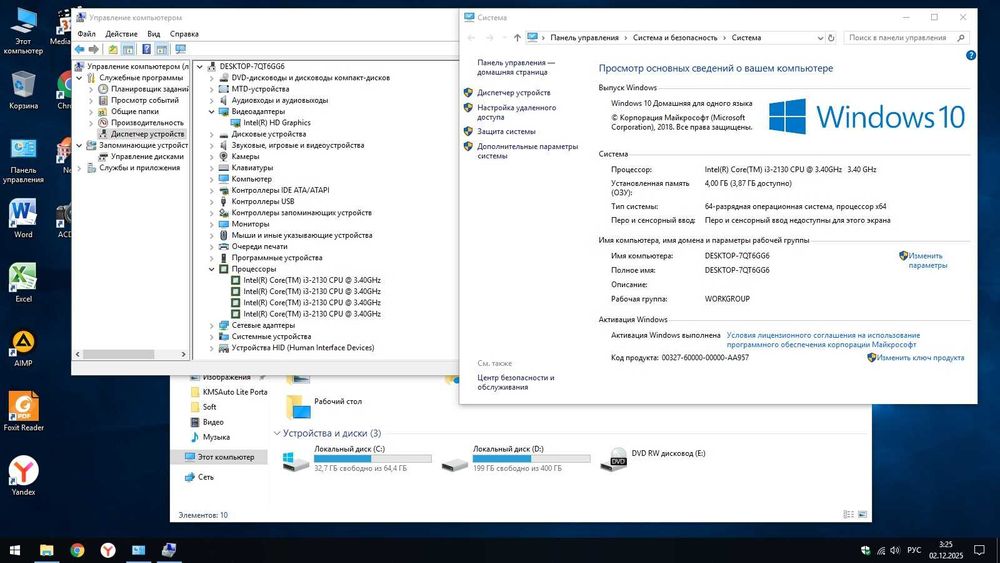This screenshot has width=1000, height=563.
Task: Collapse the Служебные программы node
Action: pyautogui.click(x=79, y=78)
